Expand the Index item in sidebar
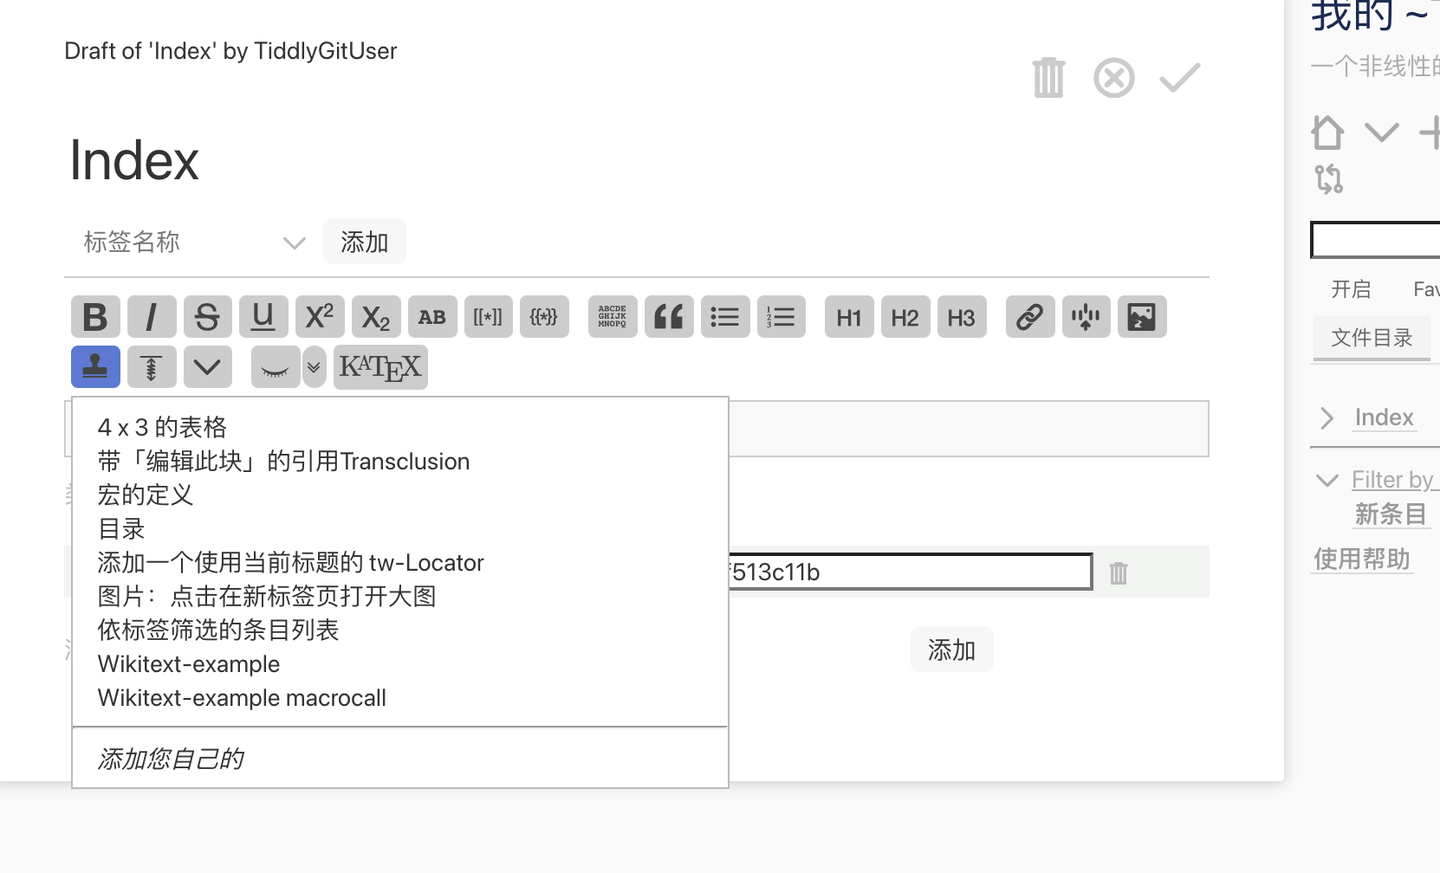 1326,417
